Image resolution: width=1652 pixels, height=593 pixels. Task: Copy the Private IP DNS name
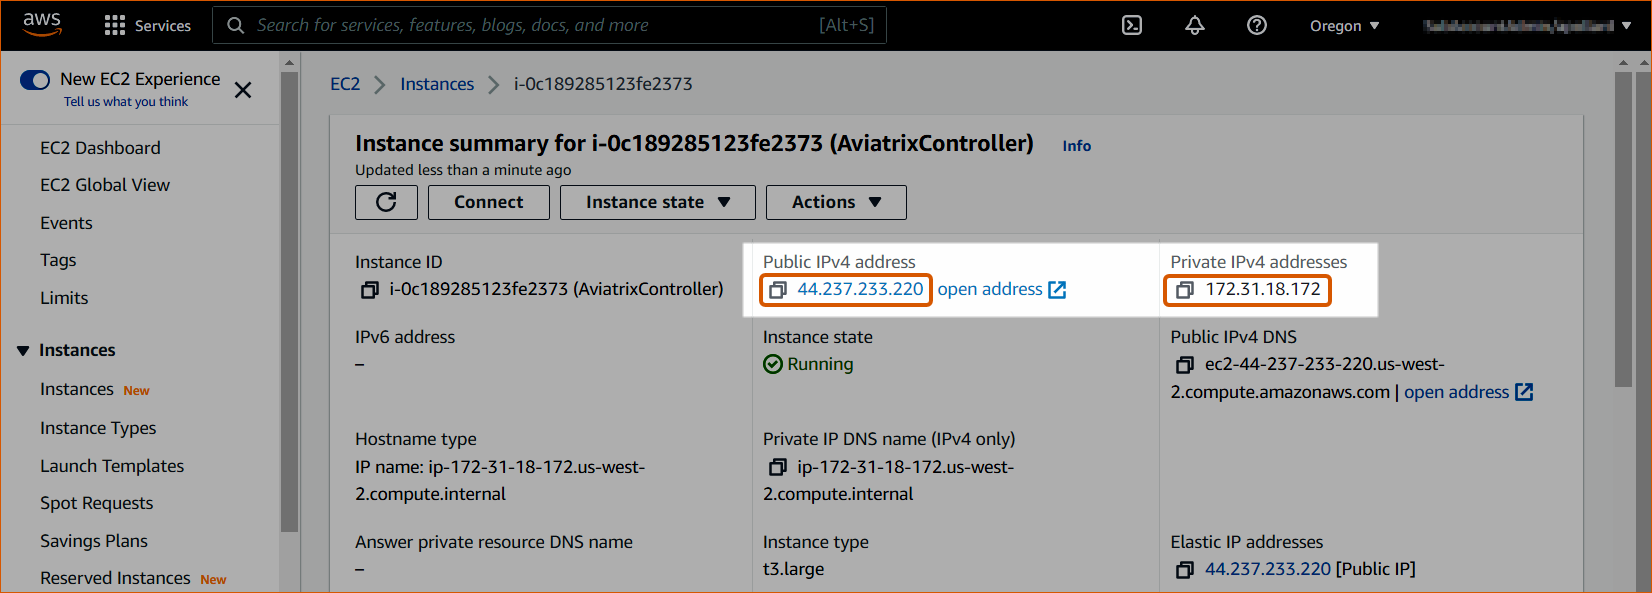pyautogui.click(x=777, y=467)
